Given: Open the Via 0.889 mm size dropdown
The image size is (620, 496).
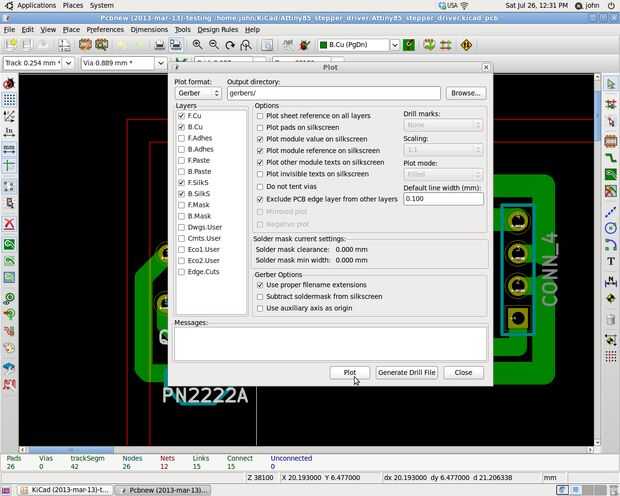Looking at the screenshot, I should tap(161, 63).
